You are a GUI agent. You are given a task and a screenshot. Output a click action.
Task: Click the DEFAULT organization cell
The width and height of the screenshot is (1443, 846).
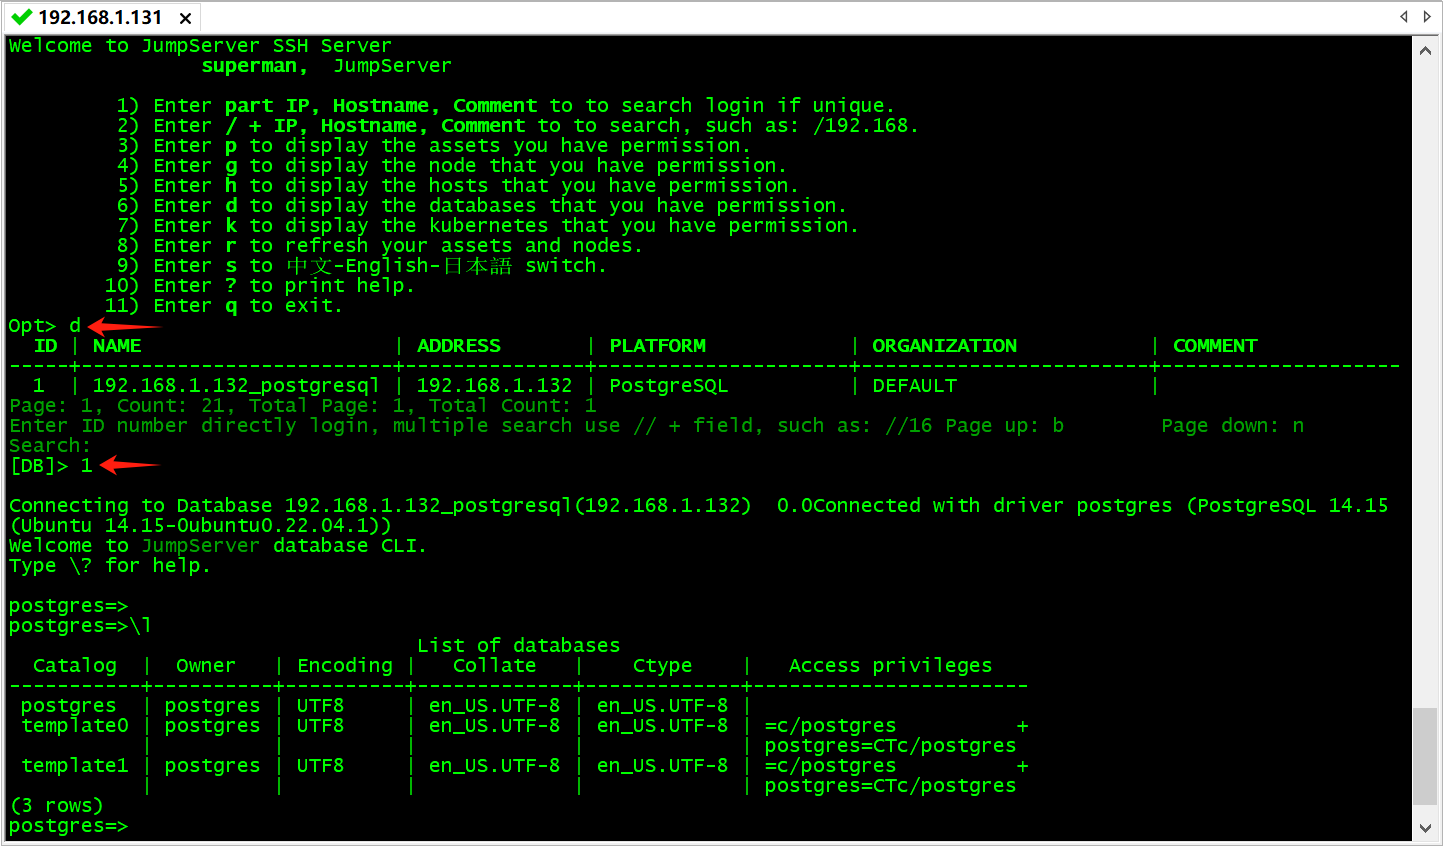pos(915,386)
